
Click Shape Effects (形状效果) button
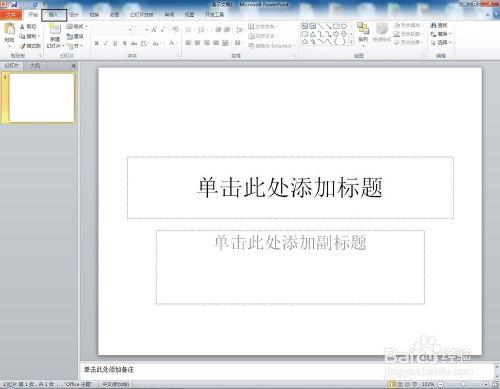coord(408,42)
